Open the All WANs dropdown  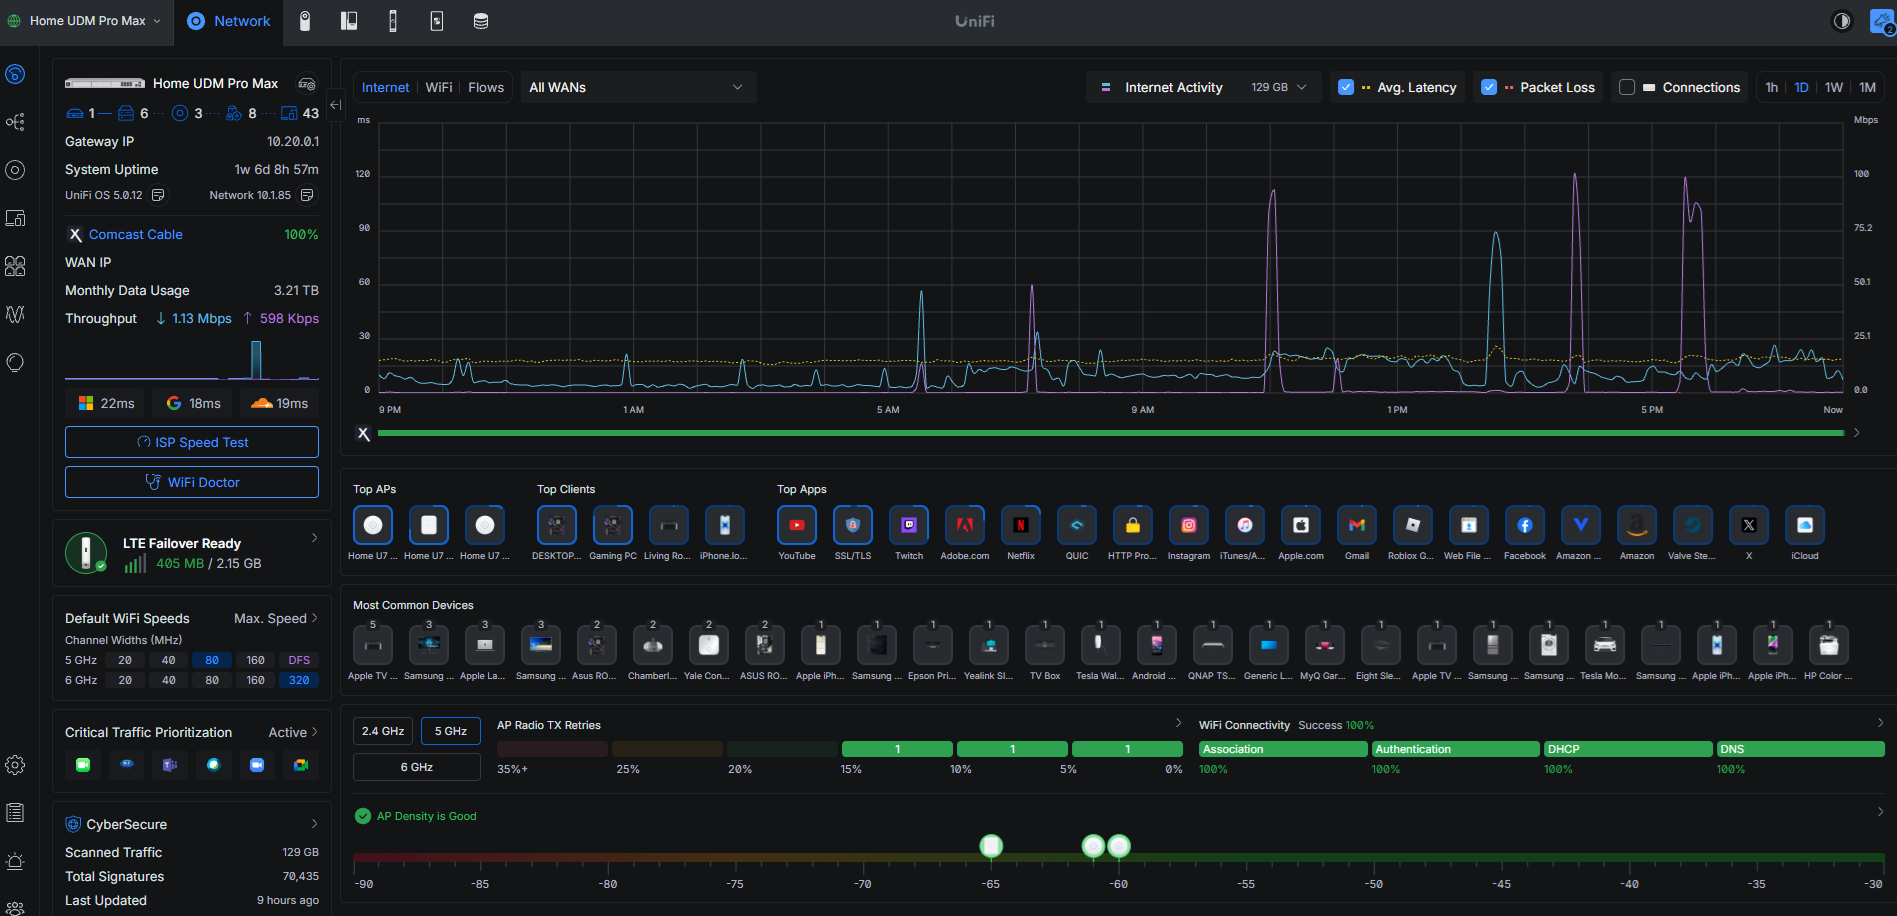(x=636, y=88)
